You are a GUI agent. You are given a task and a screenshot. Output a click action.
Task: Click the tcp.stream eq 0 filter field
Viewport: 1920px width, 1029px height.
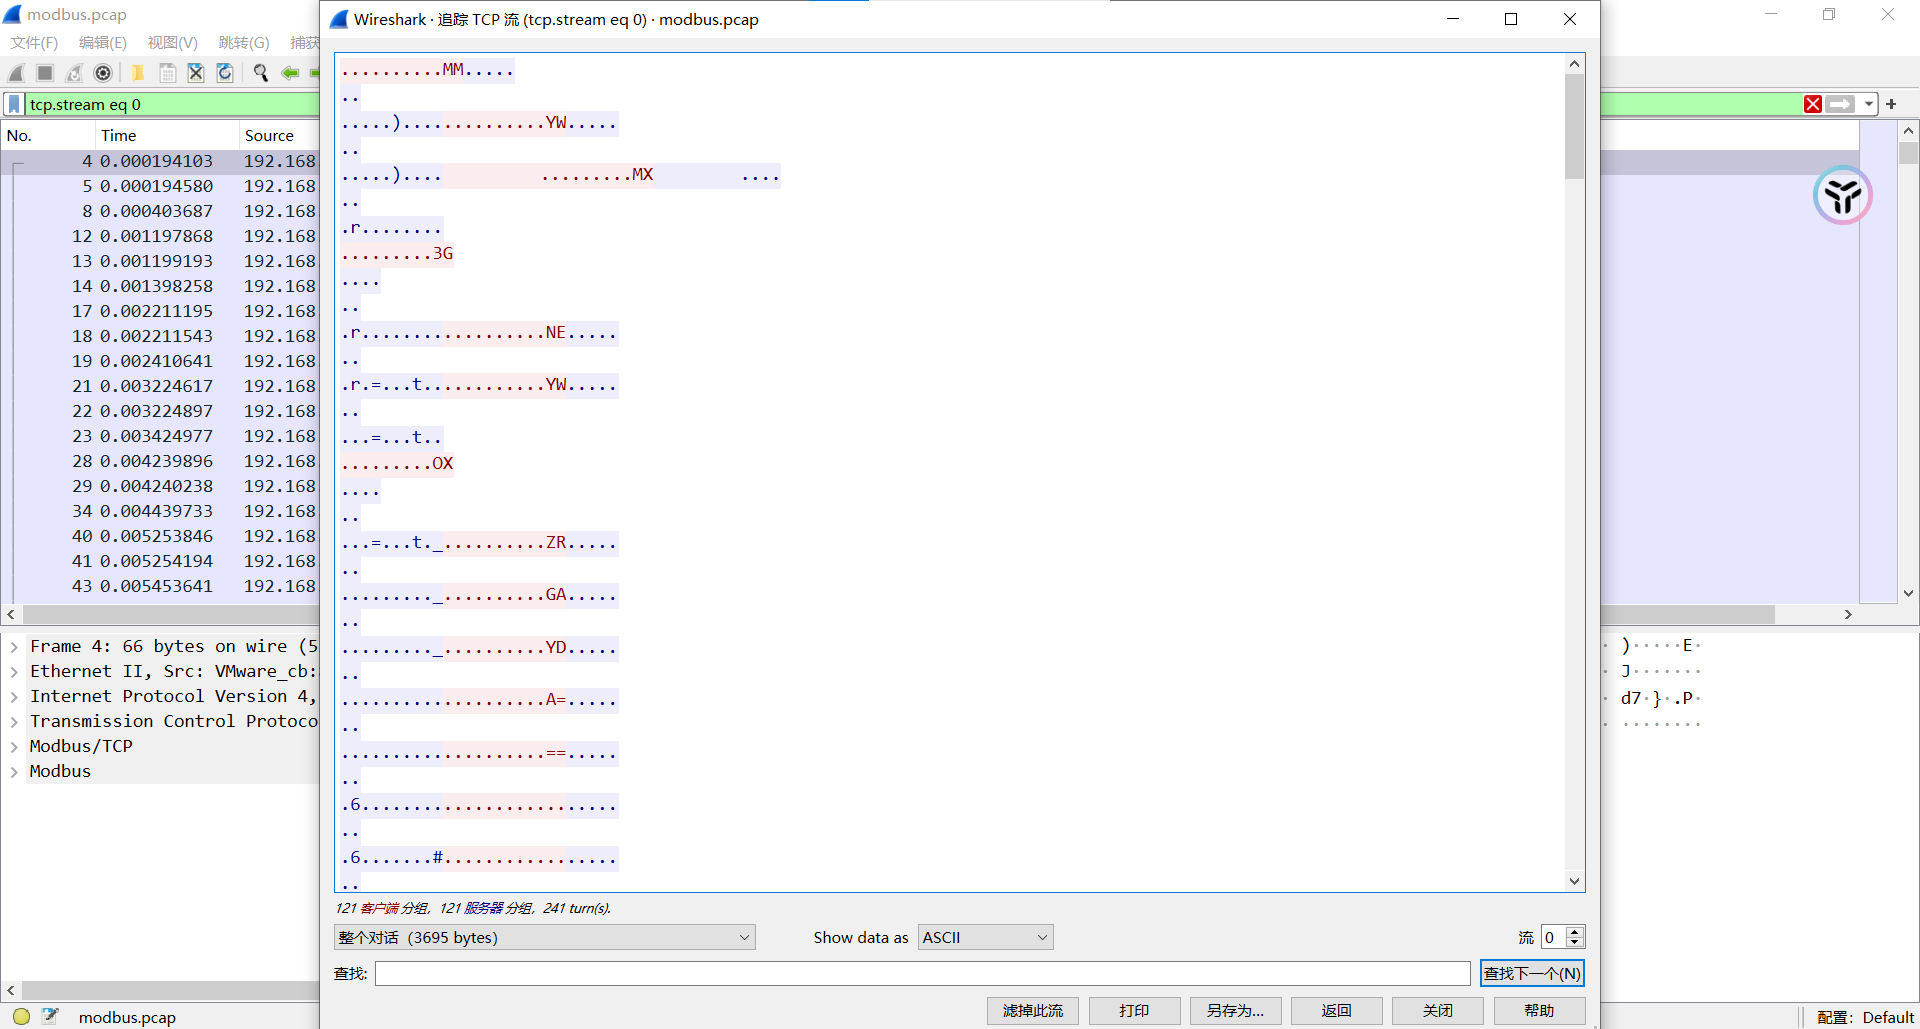[x=172, y=104]
